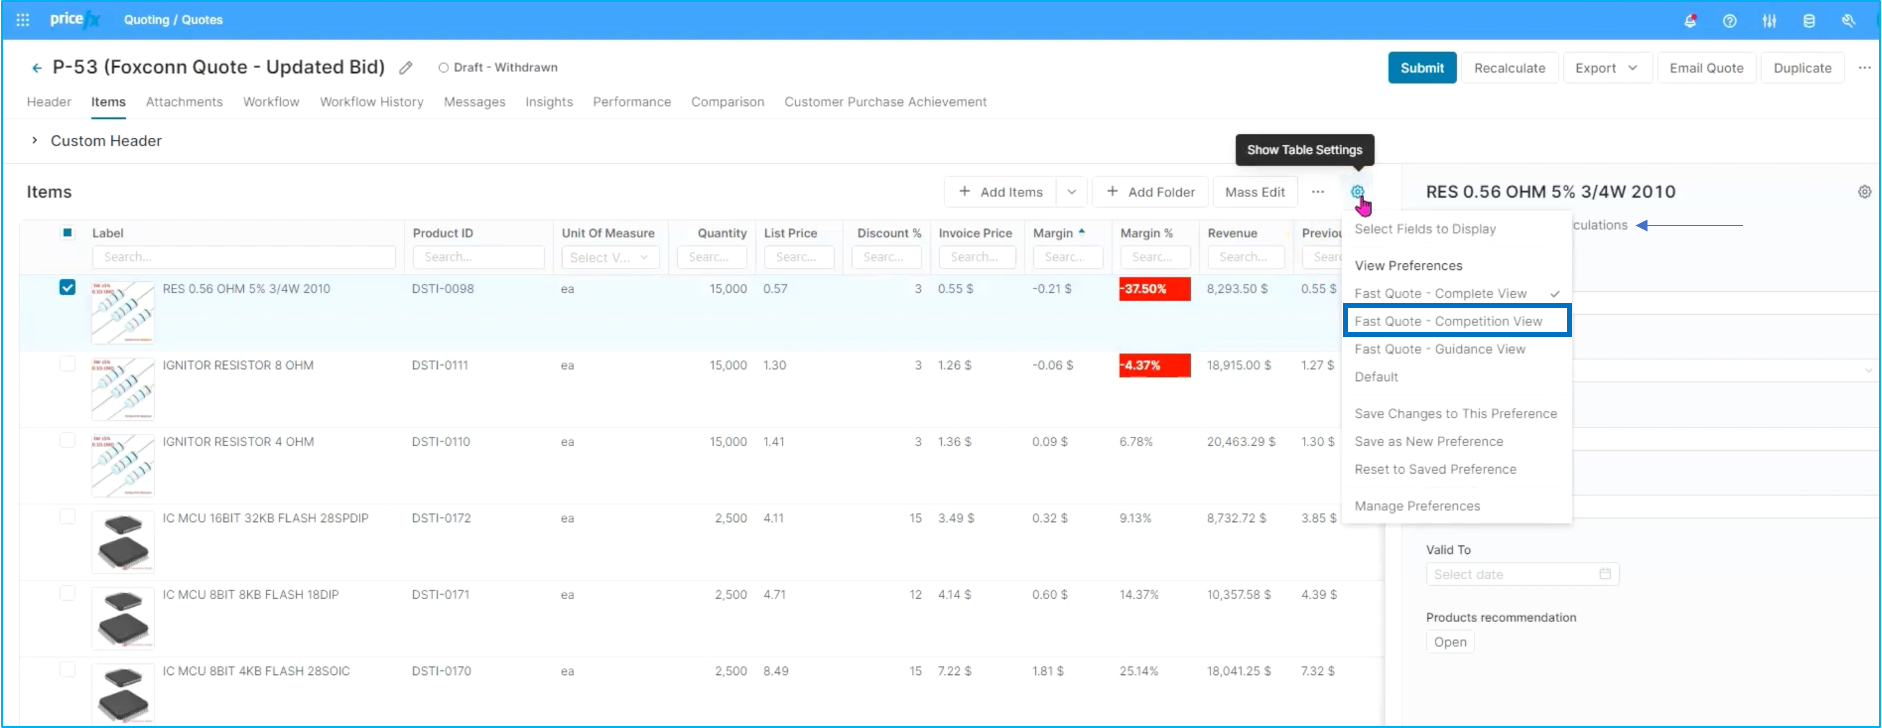Click the detail panel gear icon
Image resolution: width=1882 pixels, height=728 pixels.
tap(1864, 192)
